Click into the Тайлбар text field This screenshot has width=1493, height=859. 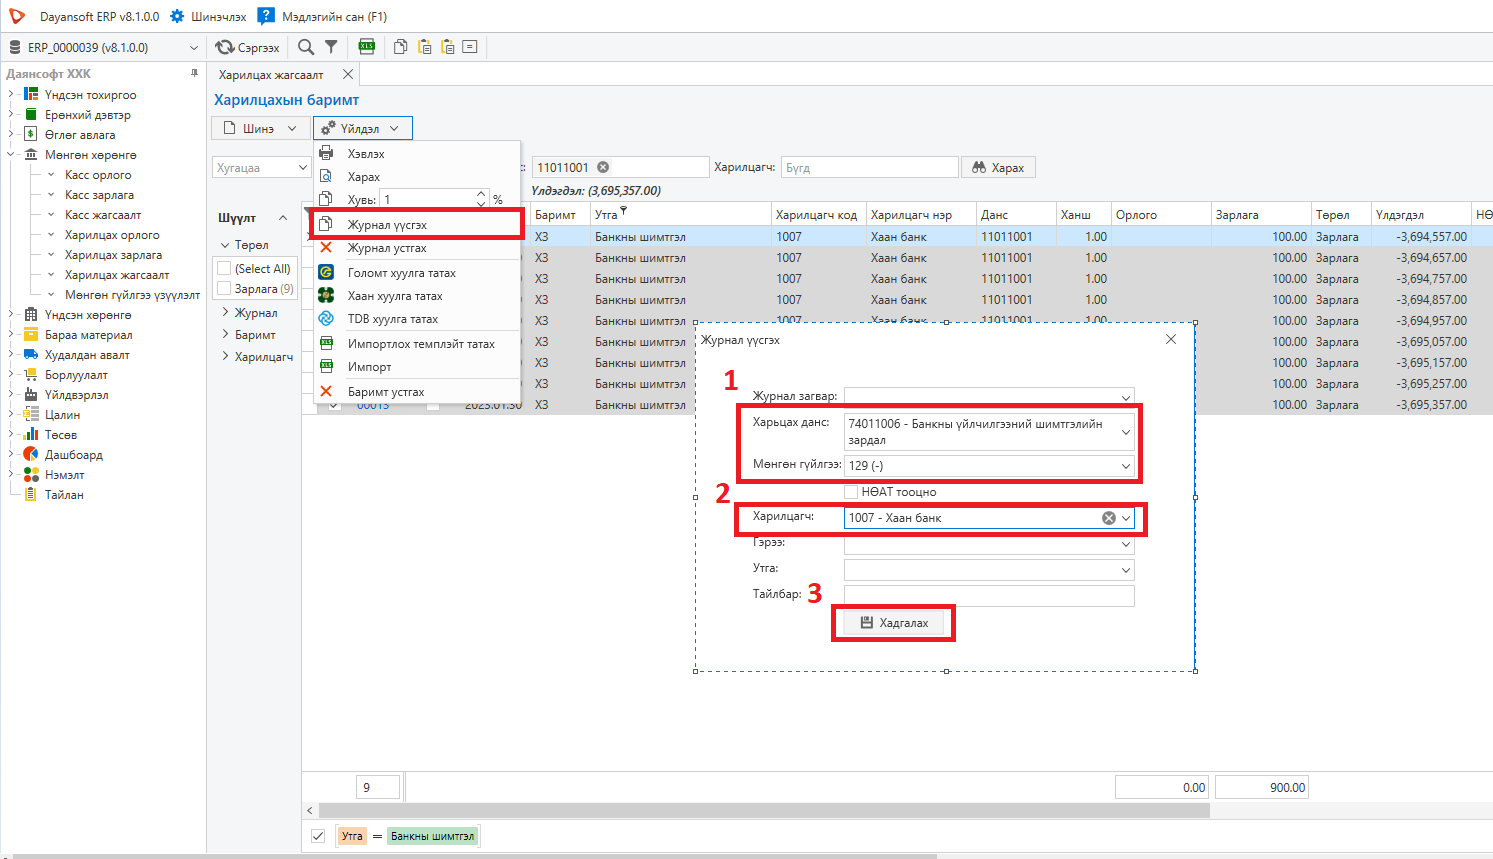tap(989, 596)
